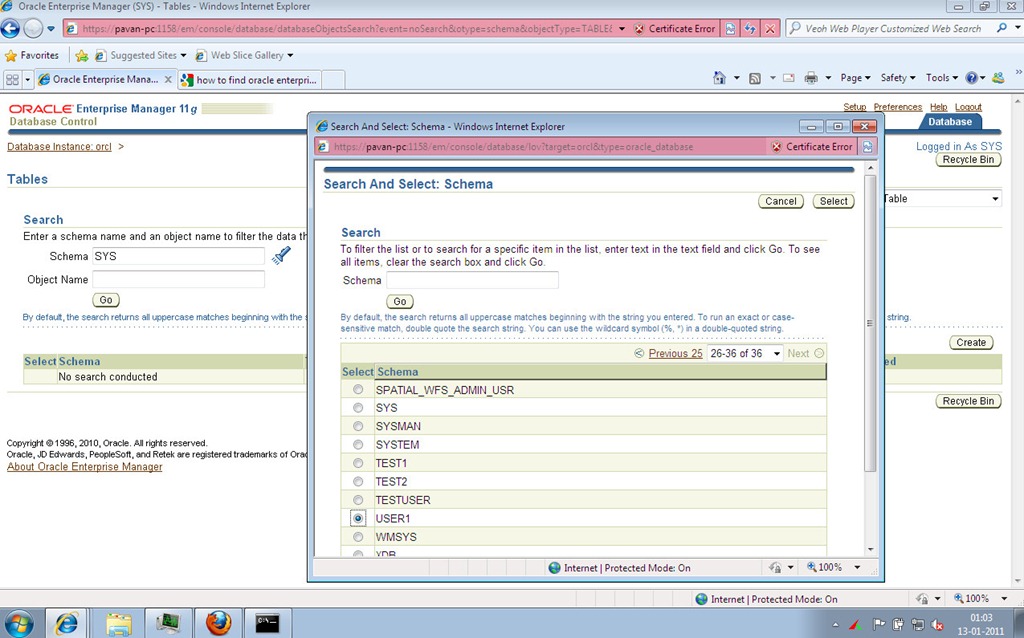Go back using the browser Back arrow
Screen dimensions: 1024x638
click(10, 29)
